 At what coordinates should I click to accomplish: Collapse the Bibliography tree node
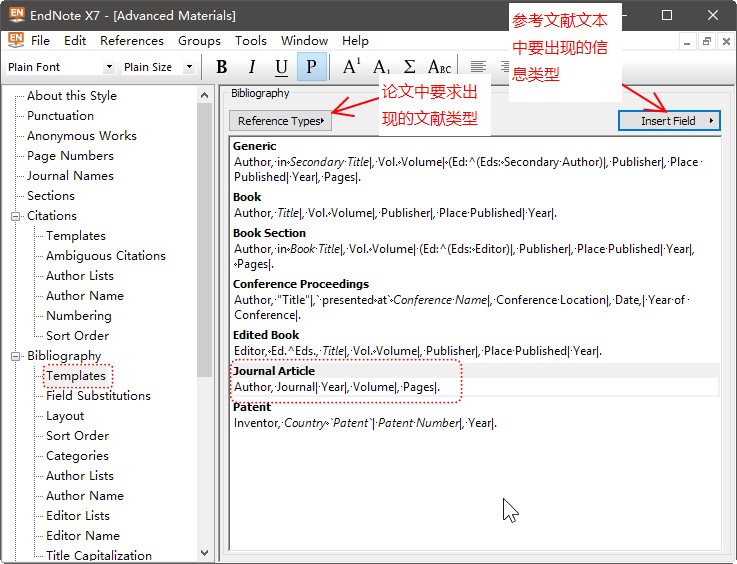[16, 356]
